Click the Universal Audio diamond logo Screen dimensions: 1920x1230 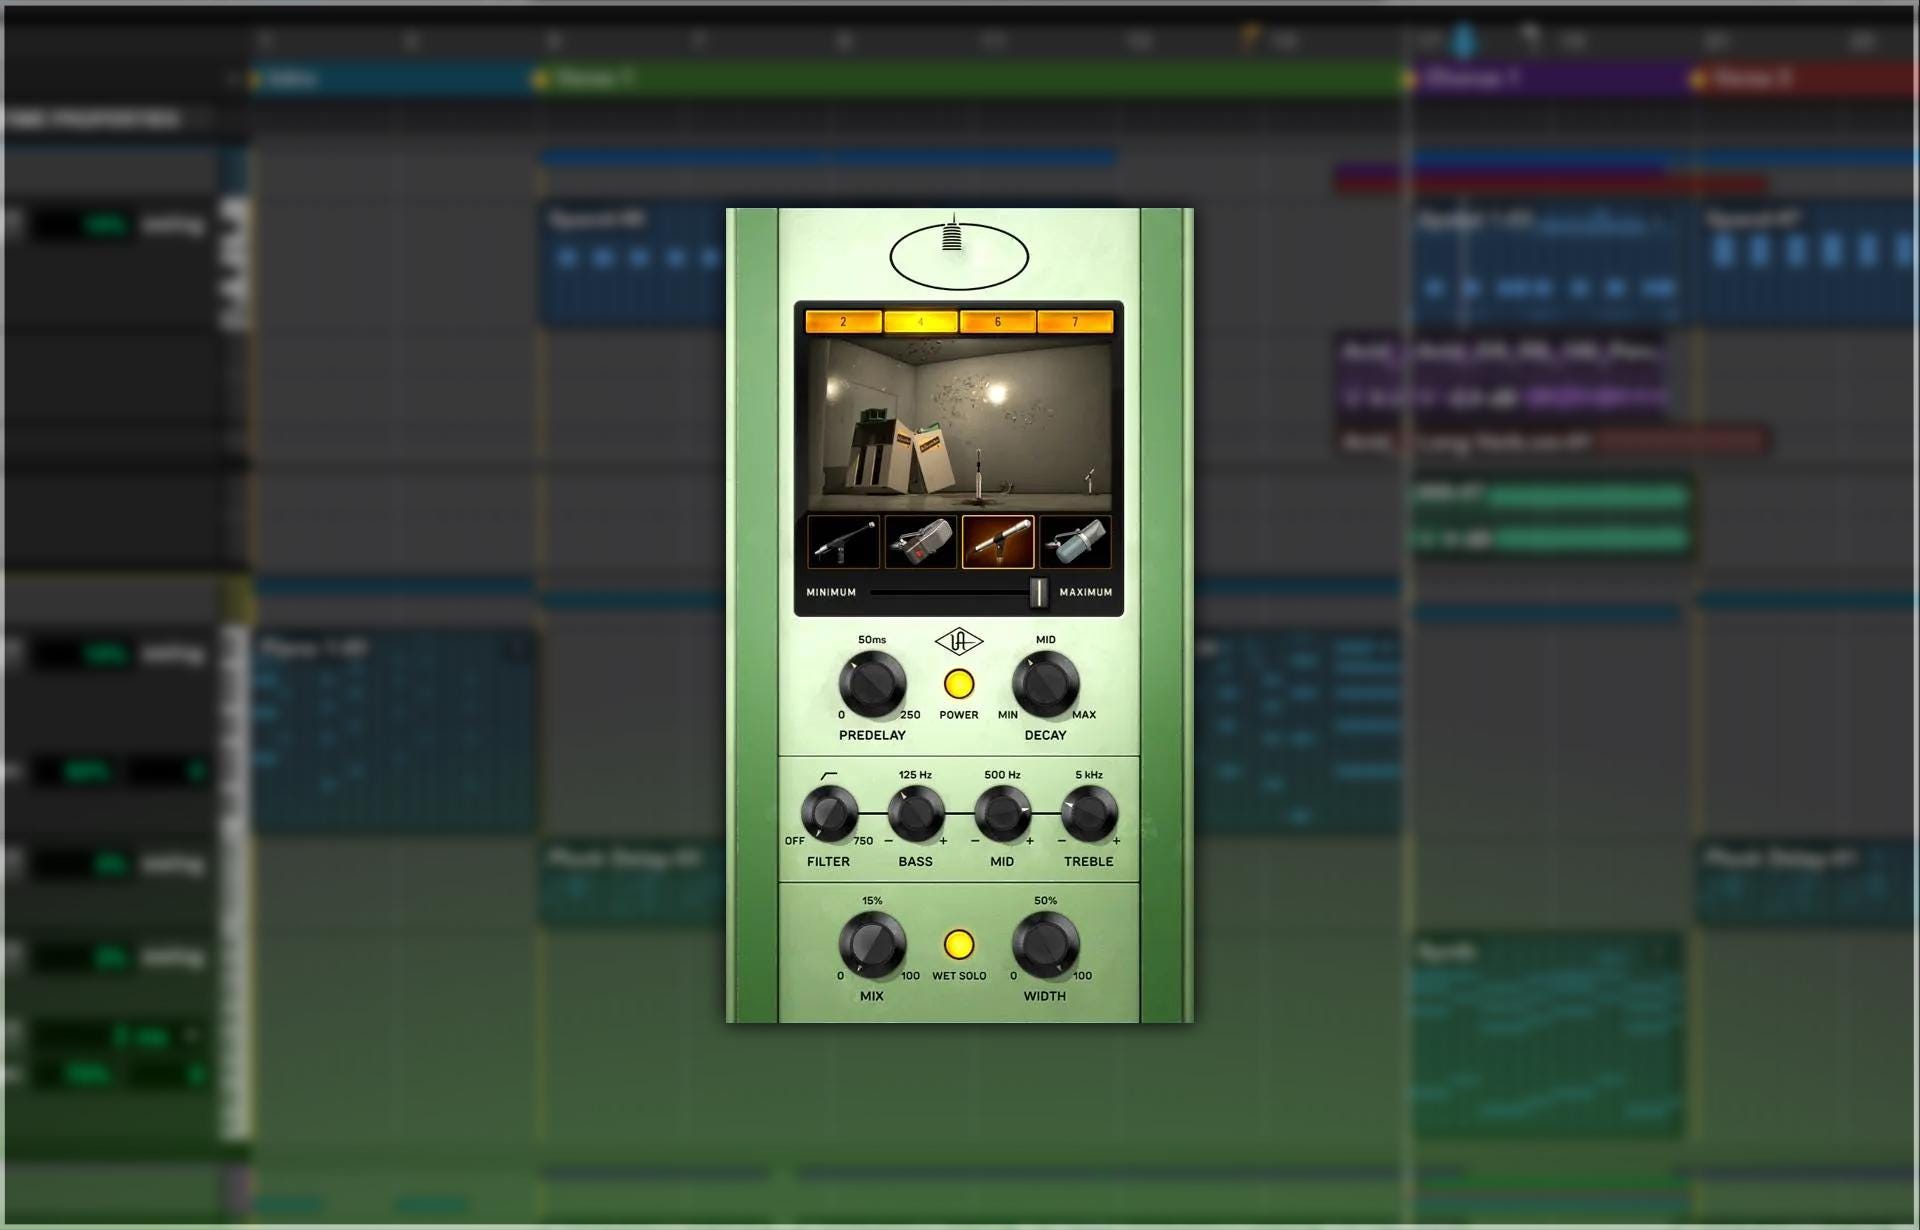[959, 641]
